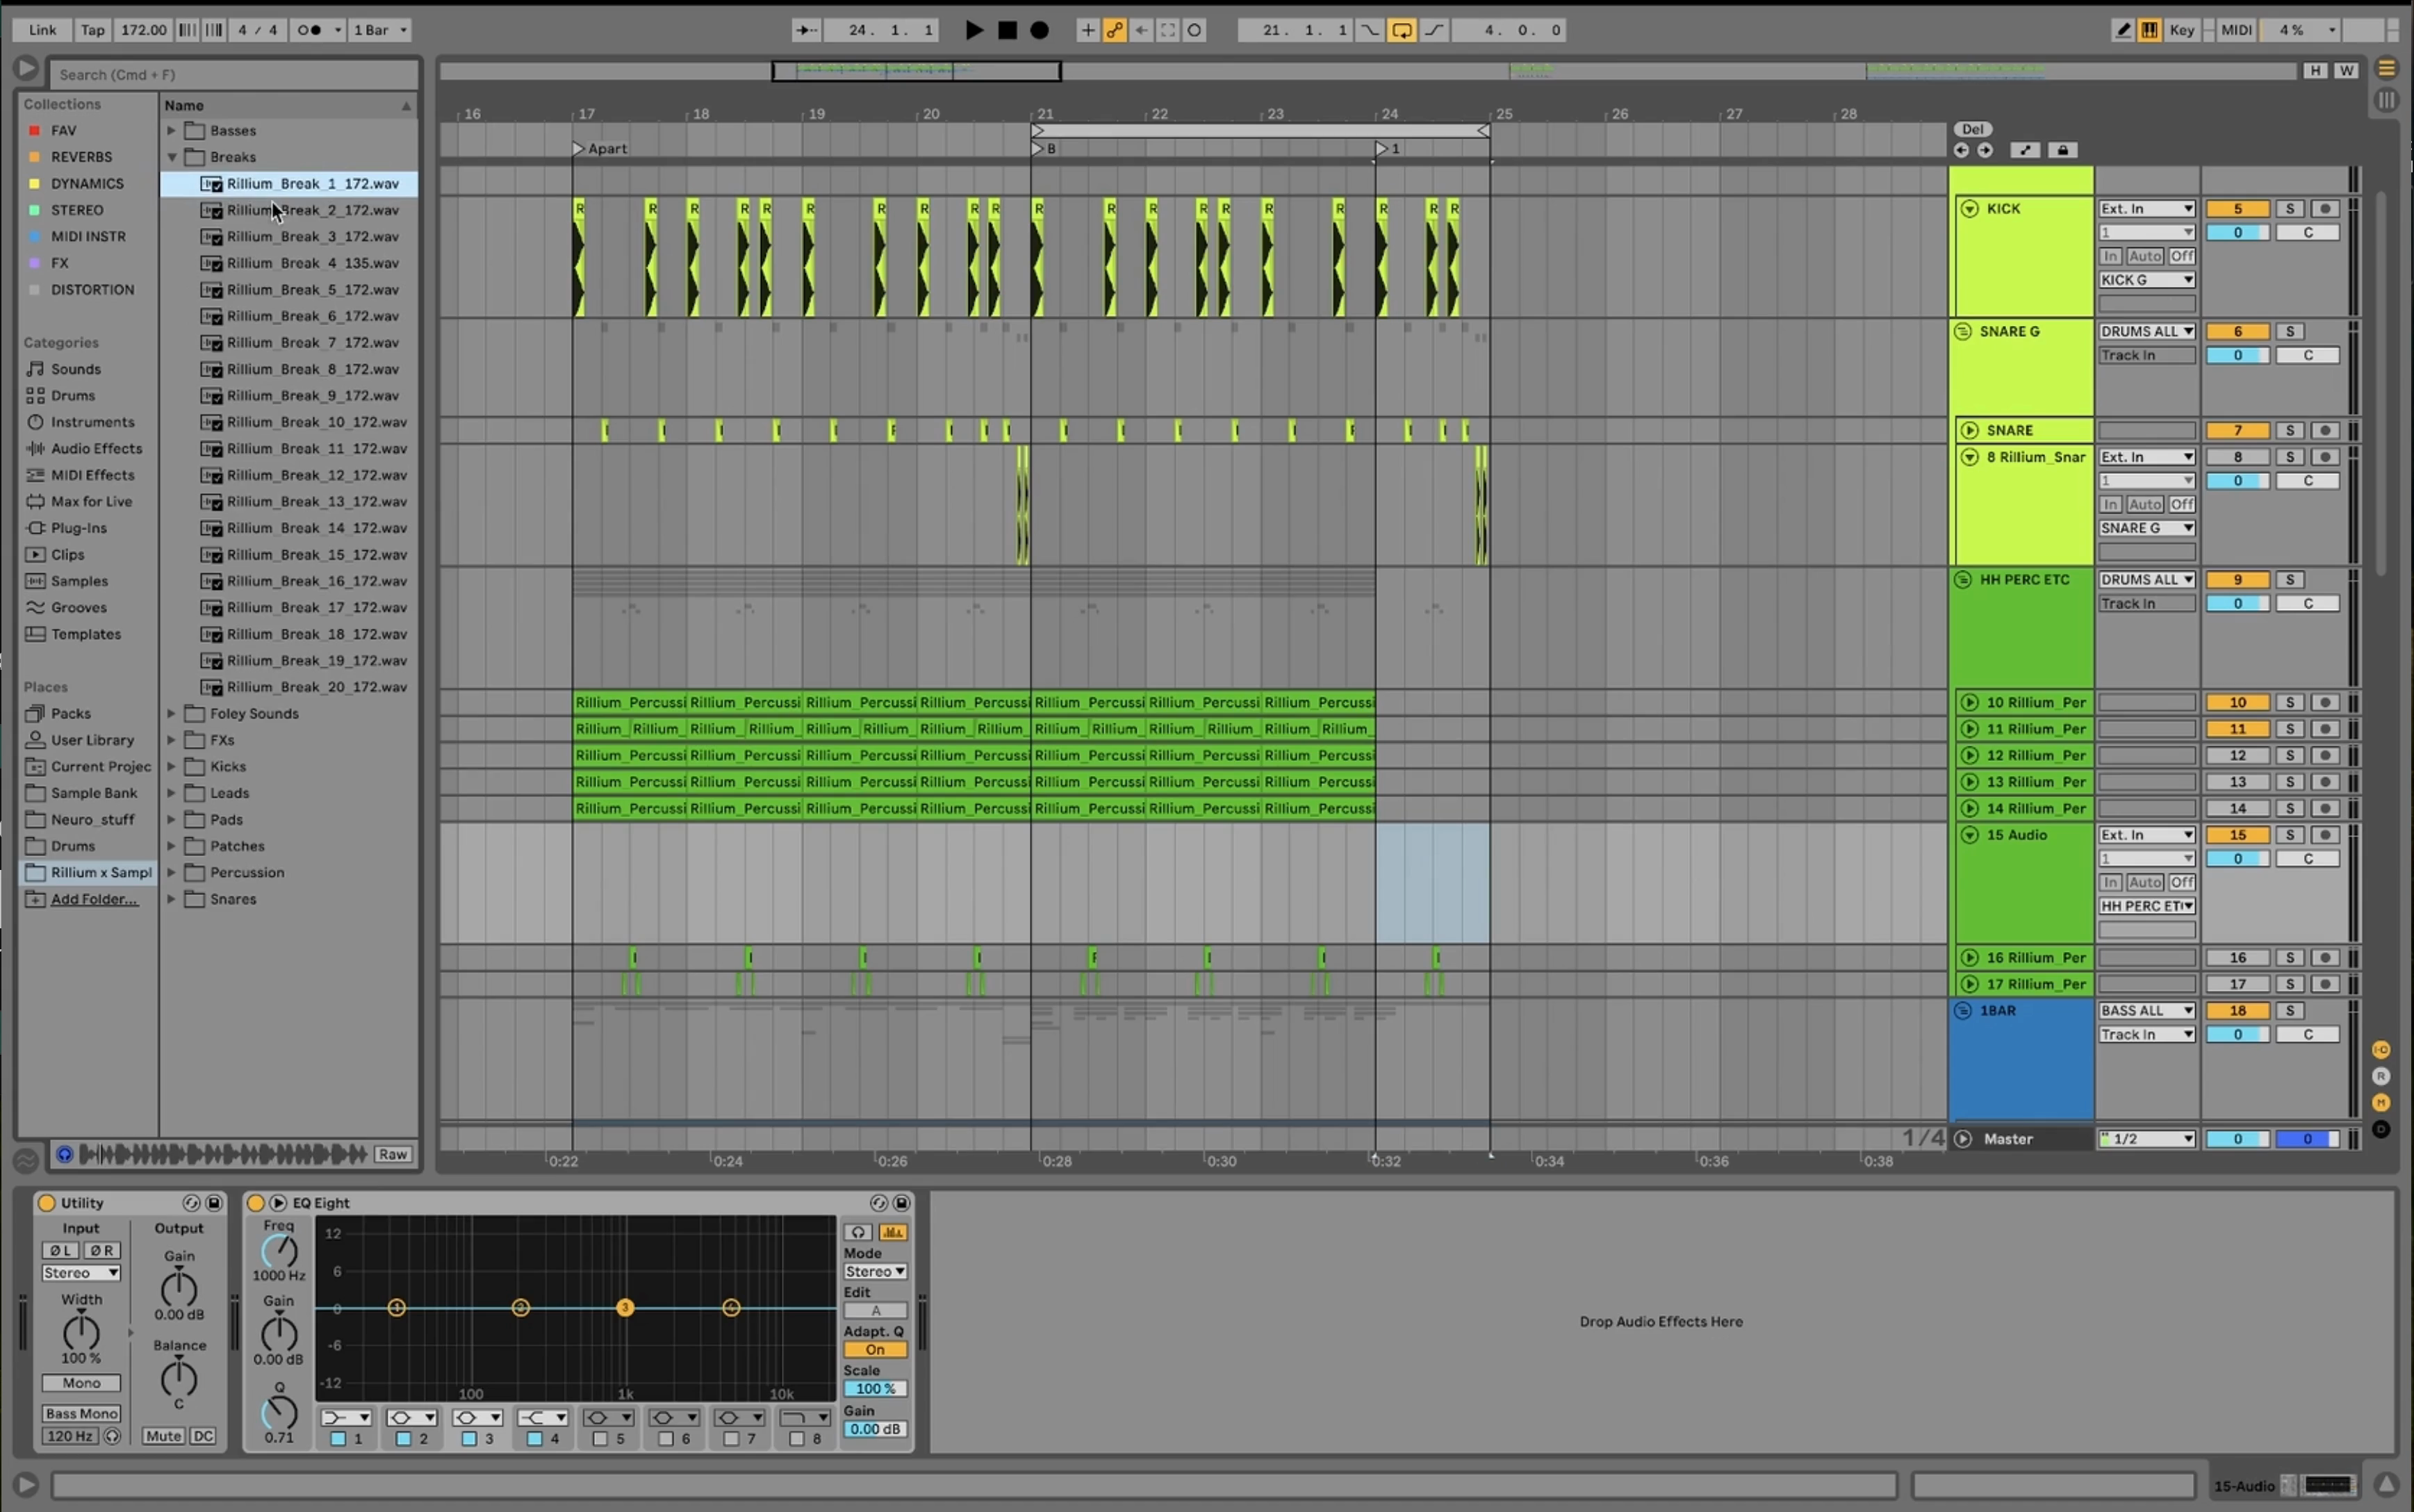Toggle EQ Eight Adaptive Q On button
The height and width of the screenshot is (1512, 2414).
click(875, 1349)
